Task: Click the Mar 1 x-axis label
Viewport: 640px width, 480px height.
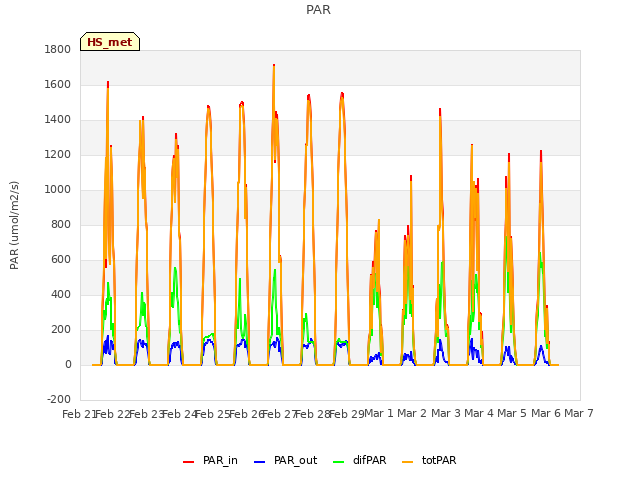Action: [x=379, y=413]
